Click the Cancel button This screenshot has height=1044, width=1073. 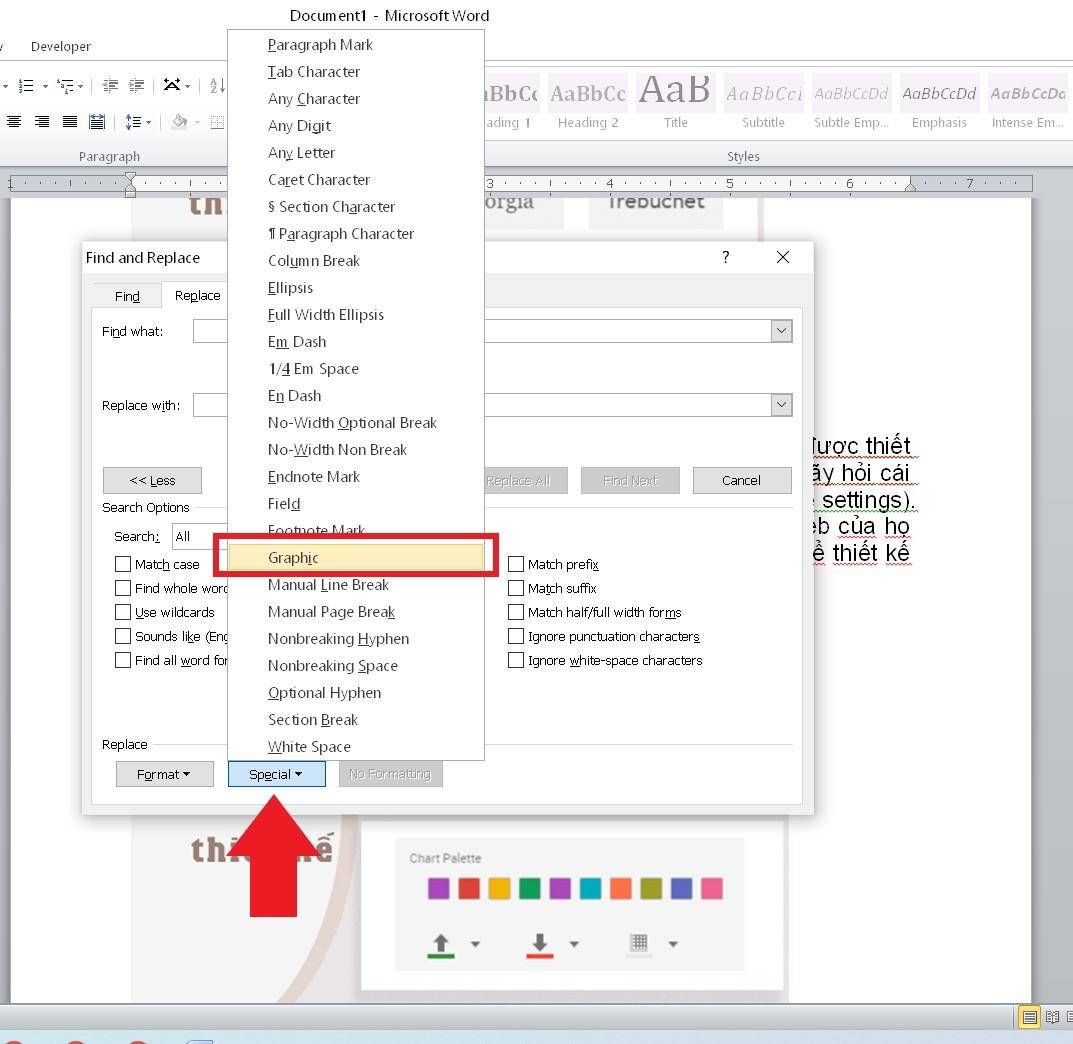742,480
